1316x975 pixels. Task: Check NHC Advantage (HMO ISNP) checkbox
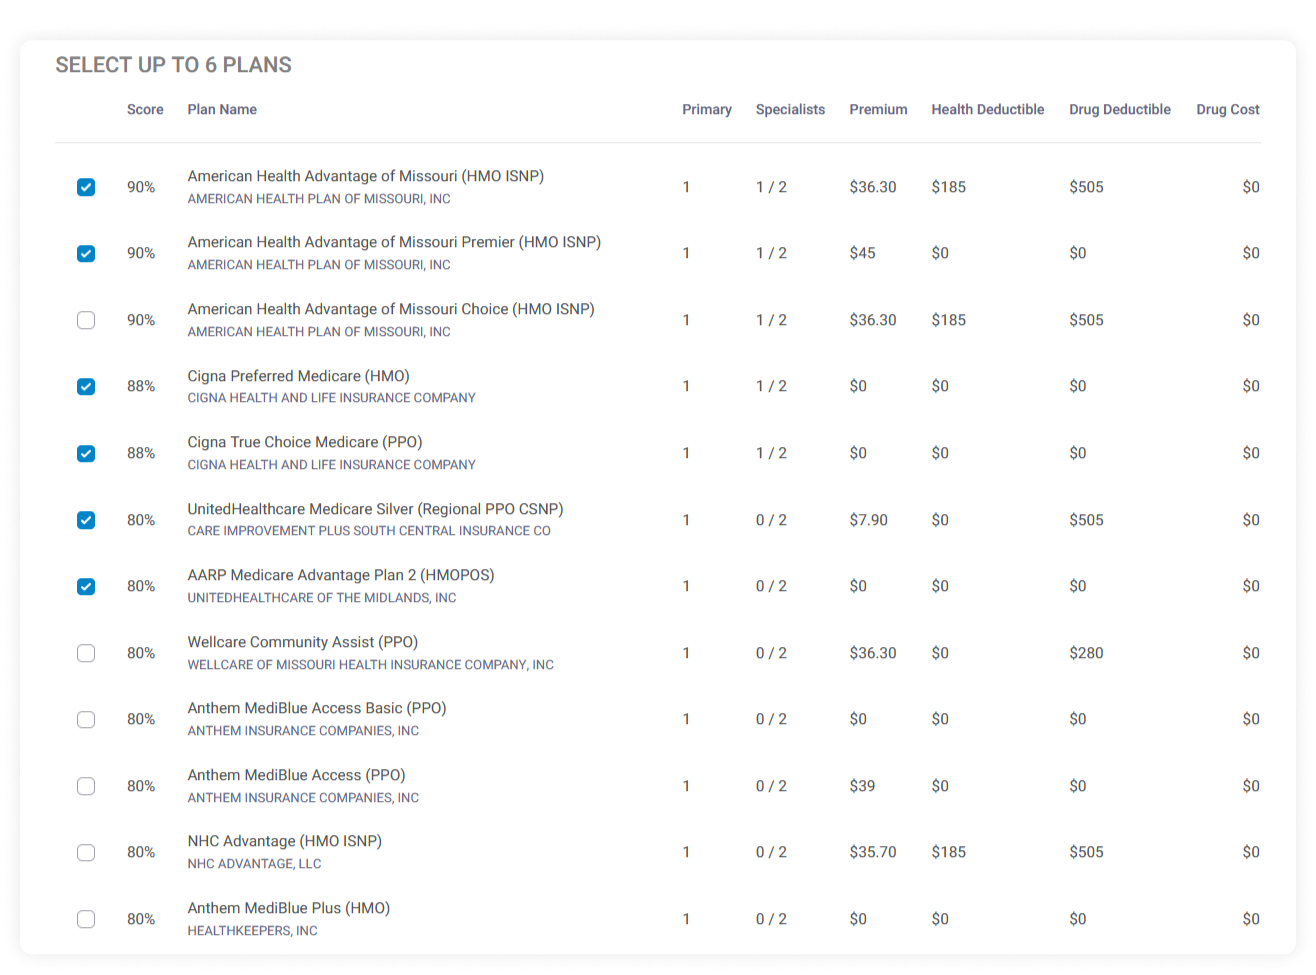pos(86,852)
